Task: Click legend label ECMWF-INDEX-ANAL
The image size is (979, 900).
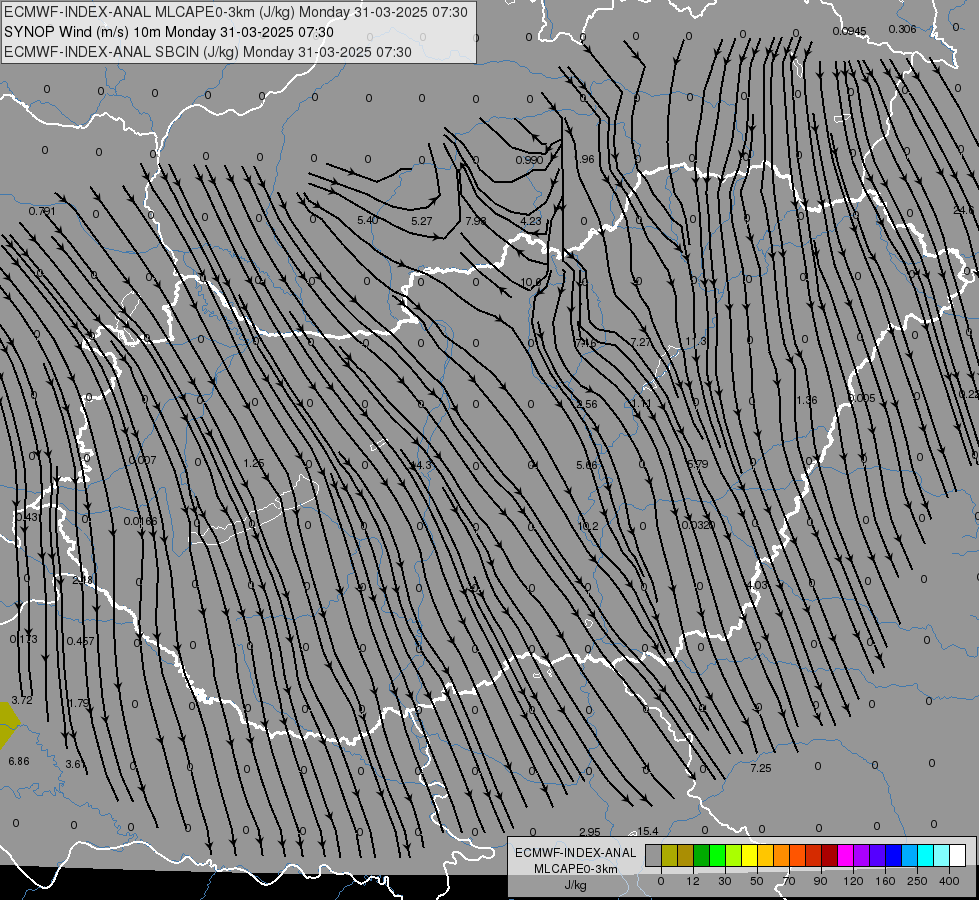Action: (x=575, y=853)
